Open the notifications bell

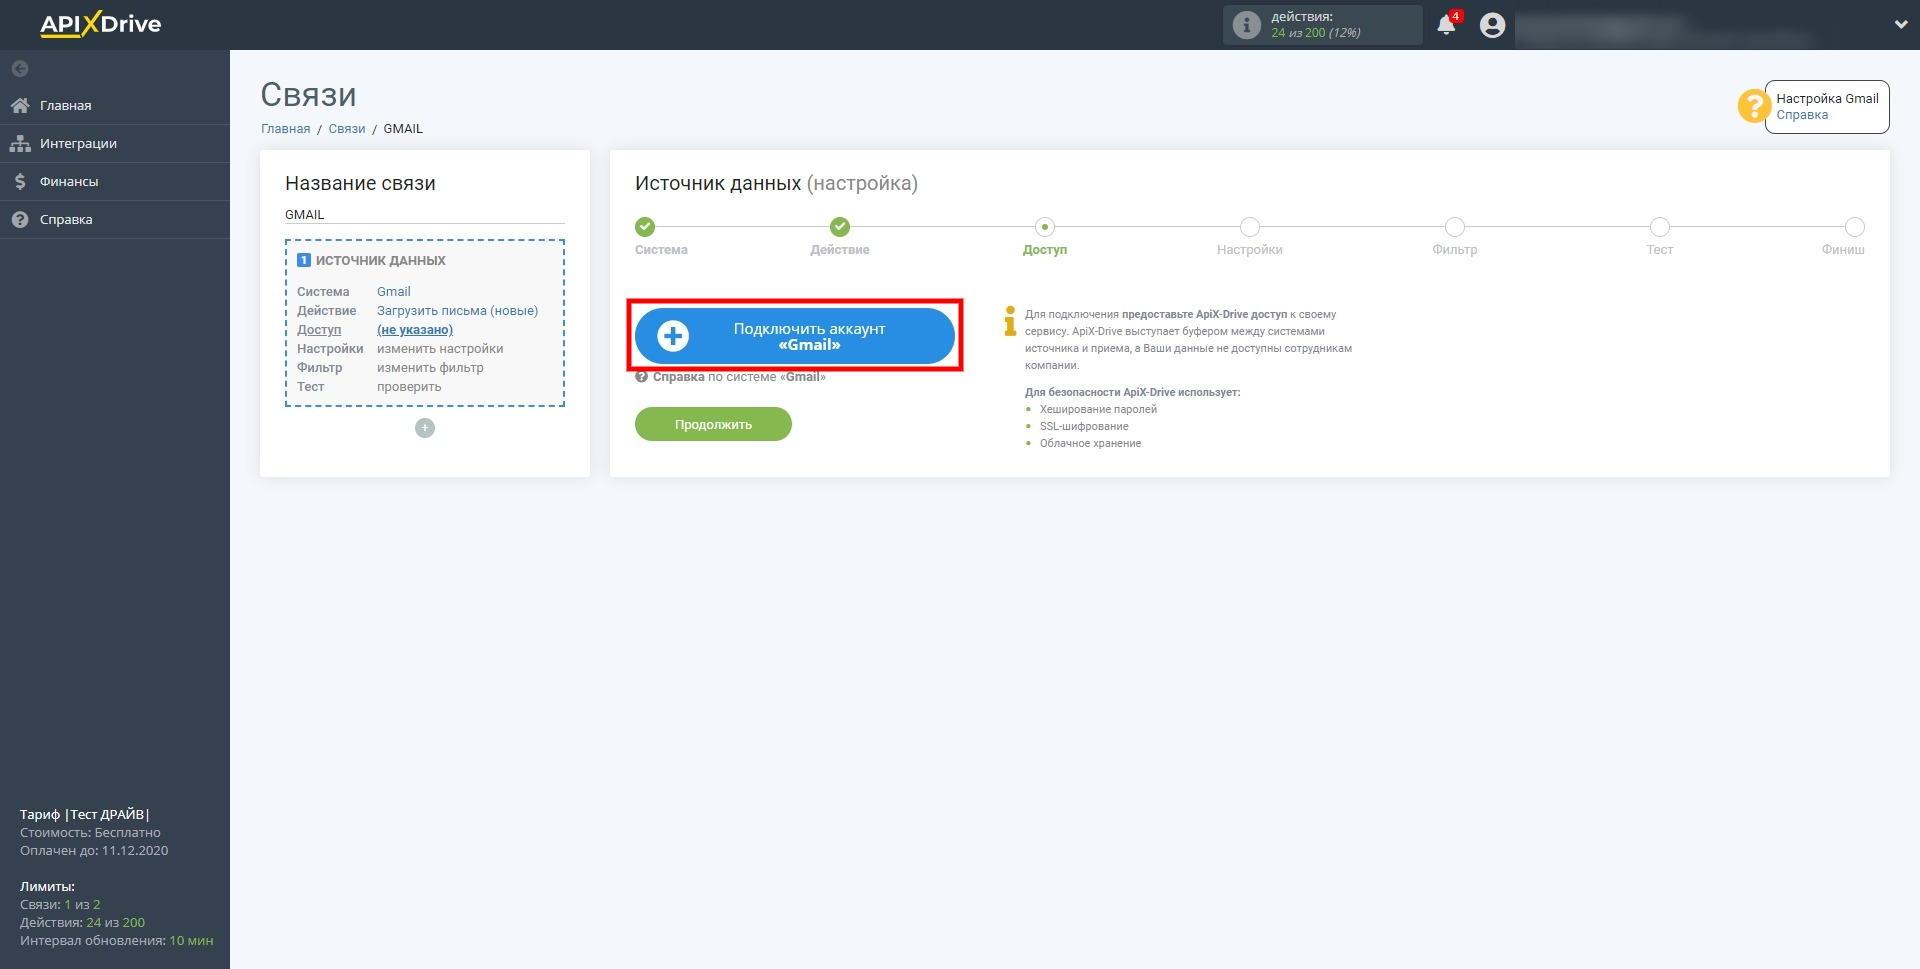(x=1446, y=25)
